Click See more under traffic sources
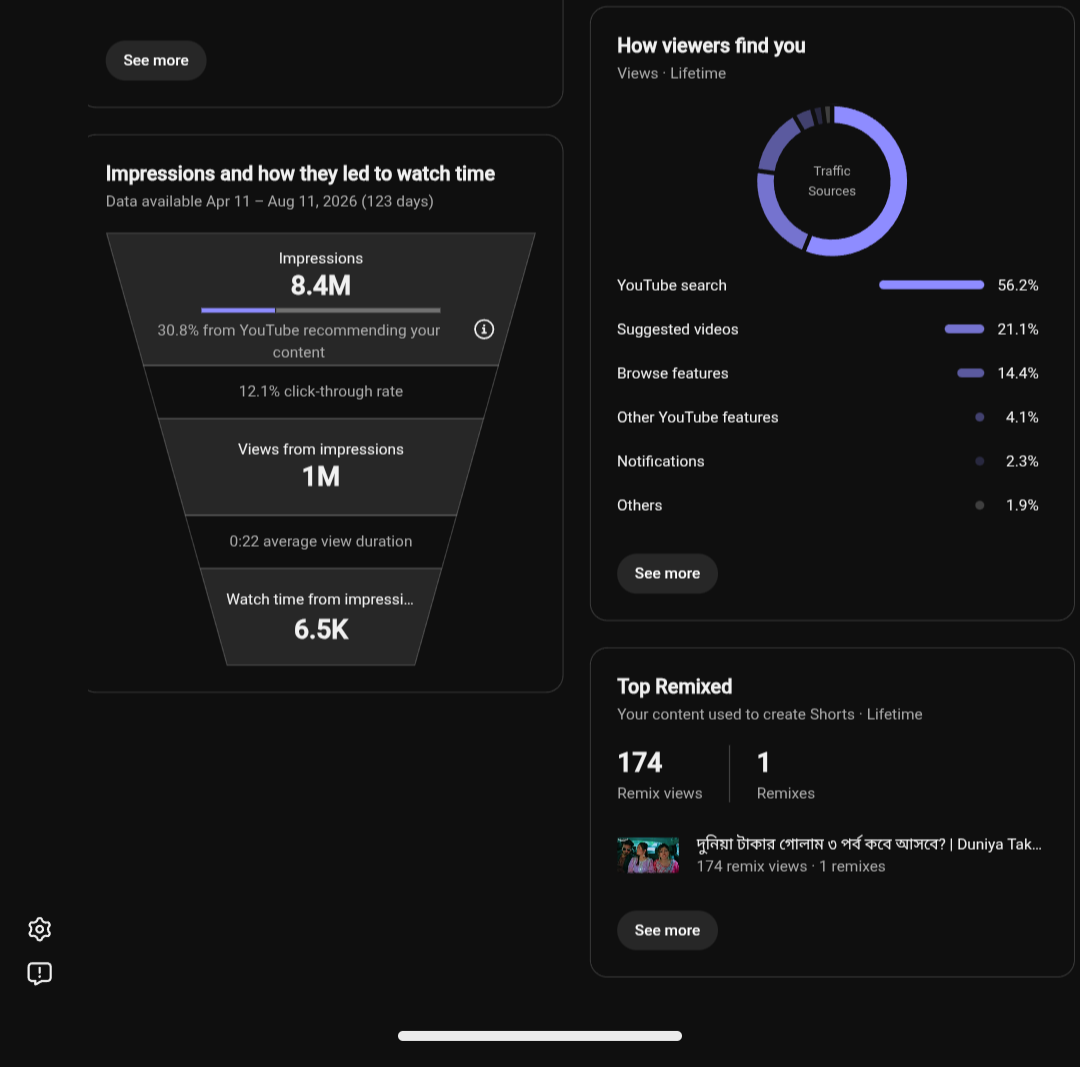Image resolution: width=1080 pixels, height=1067 pixels. pyautogui.click(x=667, y=573)
